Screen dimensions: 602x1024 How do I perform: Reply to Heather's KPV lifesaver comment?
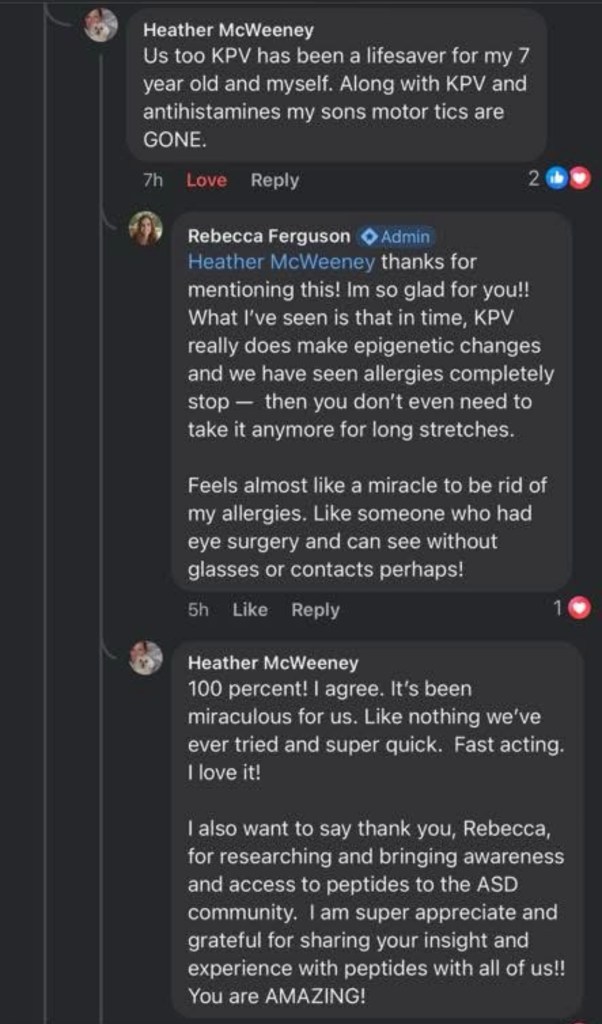click(x=275, y=180)
